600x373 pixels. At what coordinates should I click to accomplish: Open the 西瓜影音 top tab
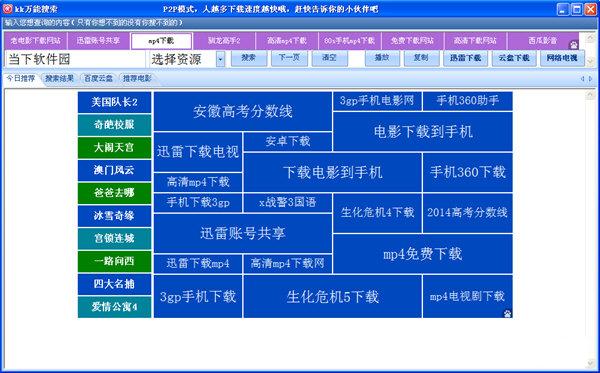[543, 41]
